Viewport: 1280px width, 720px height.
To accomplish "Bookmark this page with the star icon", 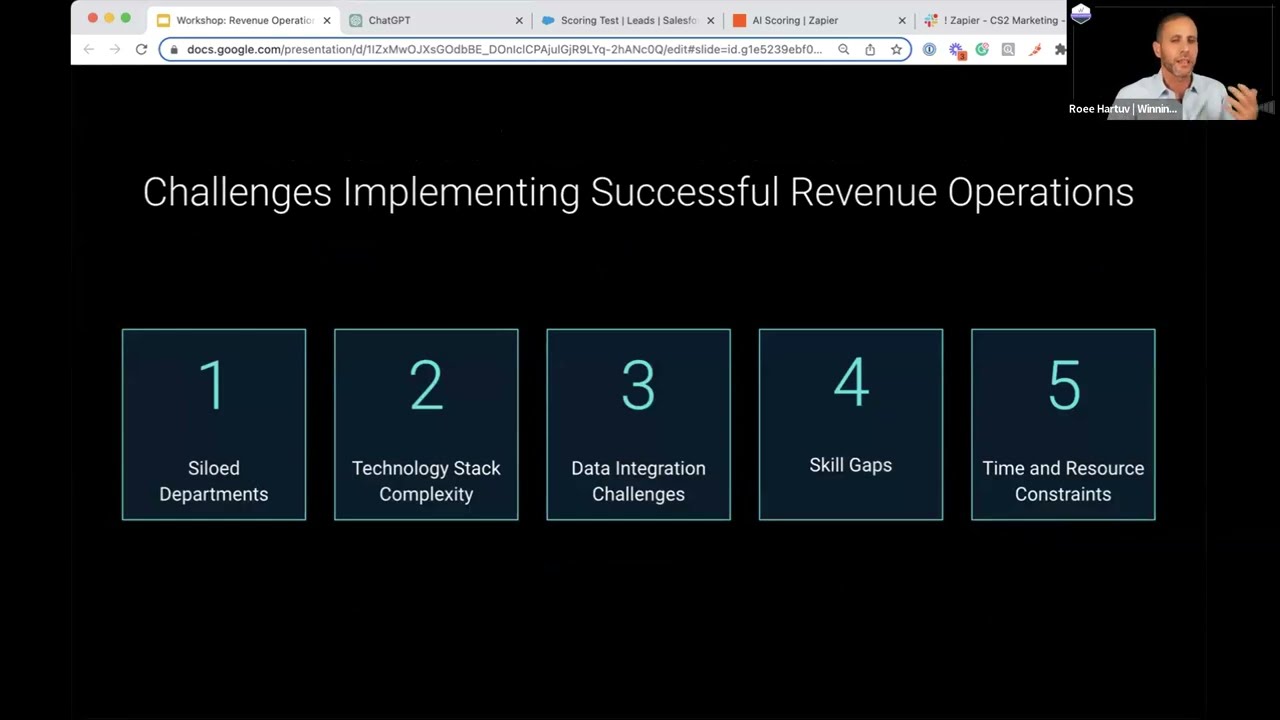I will coord(896,49).
